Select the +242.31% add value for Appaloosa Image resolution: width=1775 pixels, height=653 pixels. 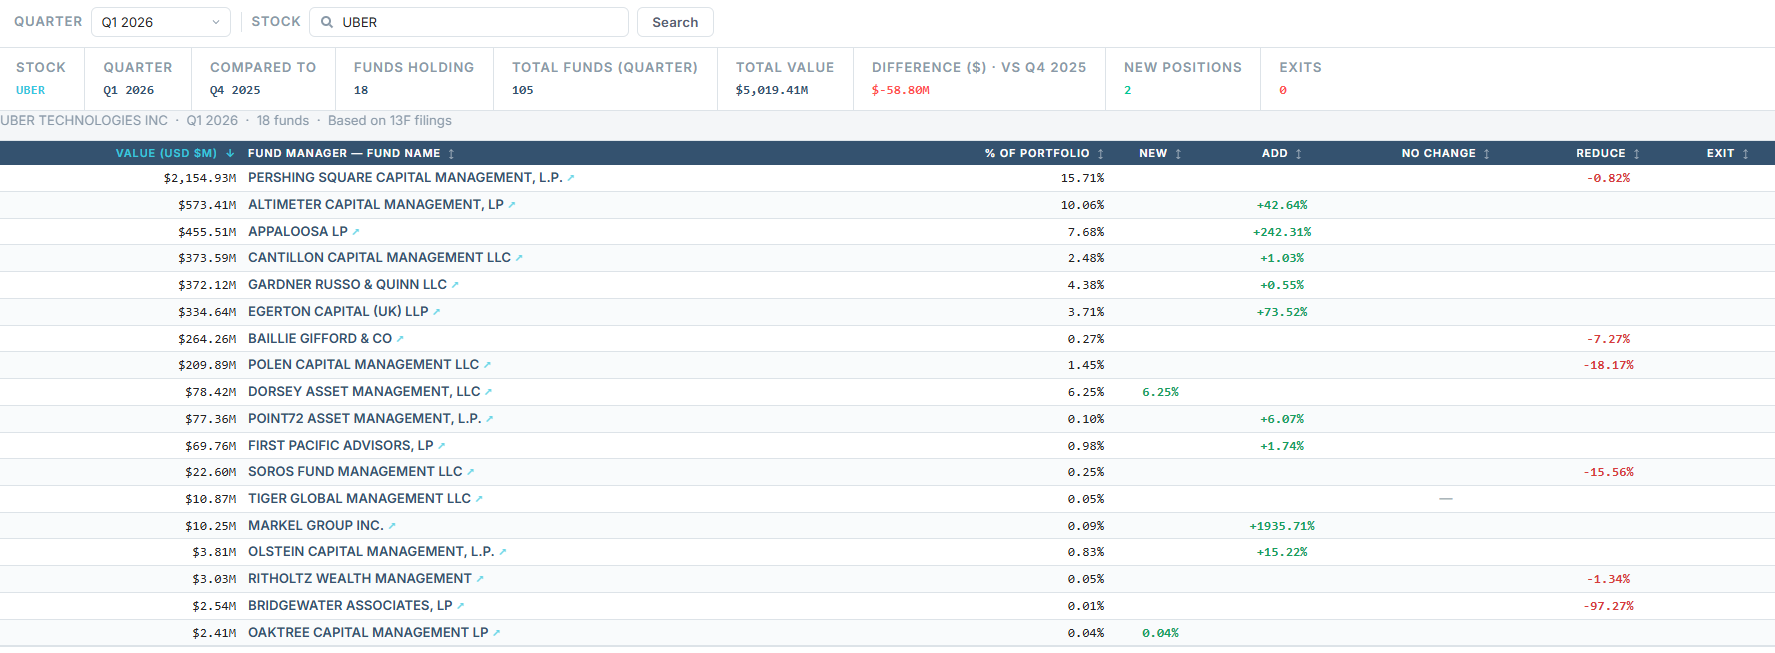[x=1282, y=232]
